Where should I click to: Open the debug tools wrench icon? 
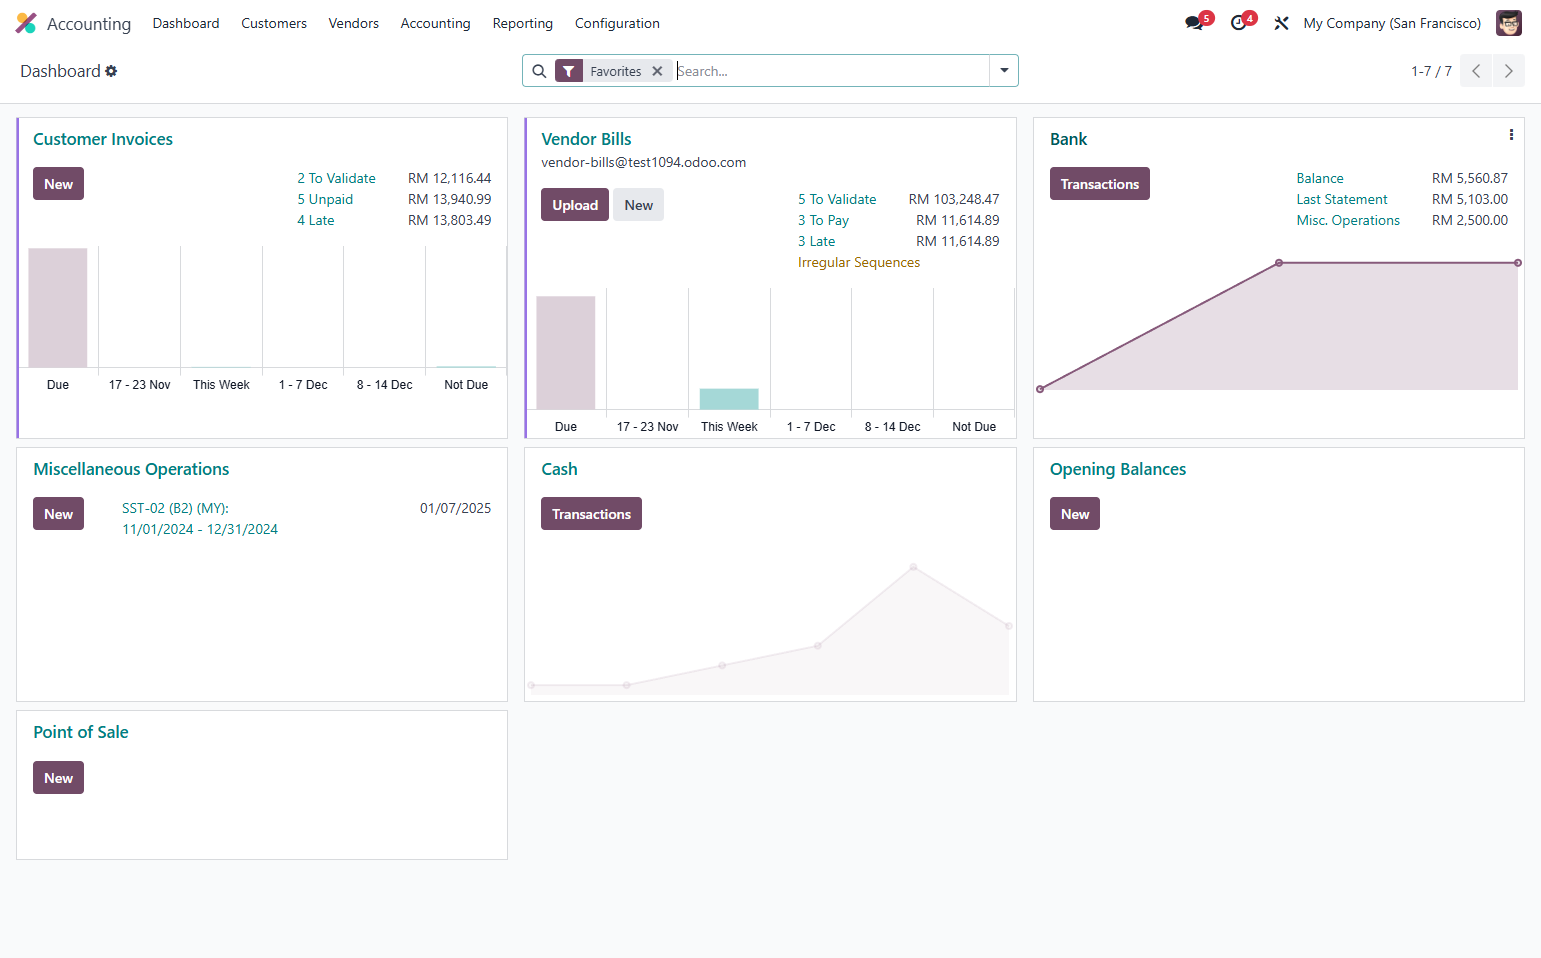click(1281, 23)
